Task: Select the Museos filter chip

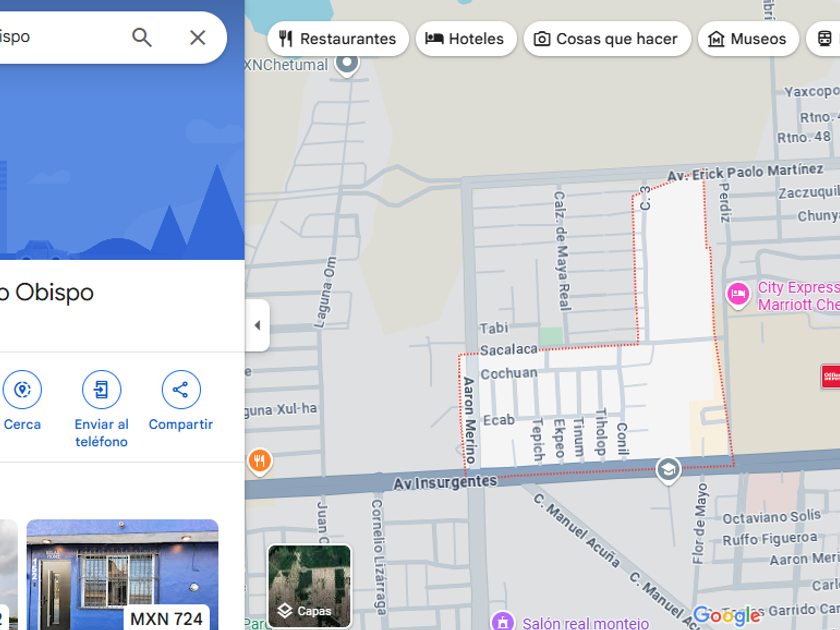Action: click(x=748, y=39)
